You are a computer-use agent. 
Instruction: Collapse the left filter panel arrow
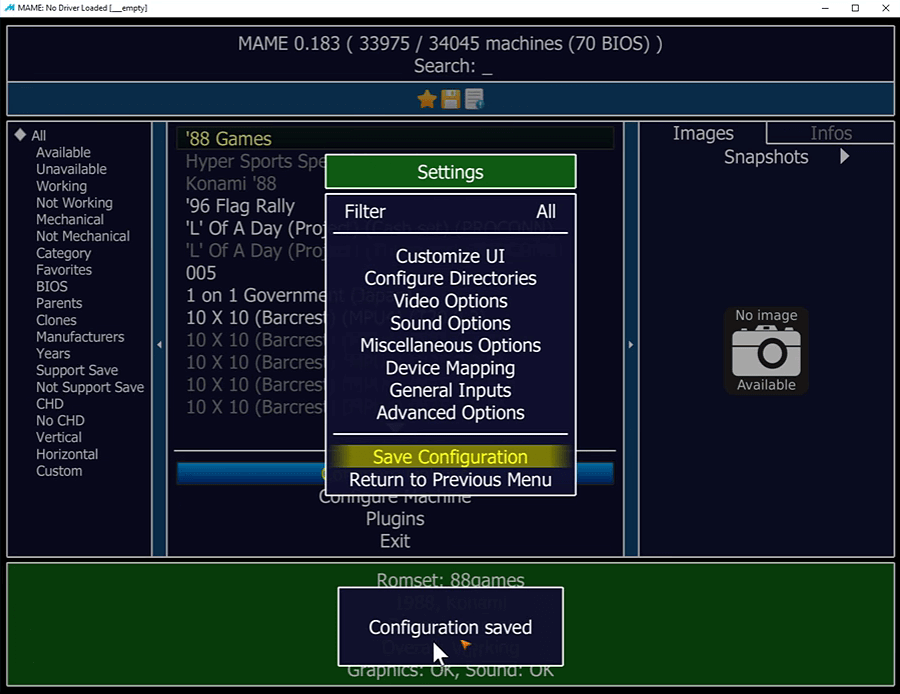pos(160,344)
